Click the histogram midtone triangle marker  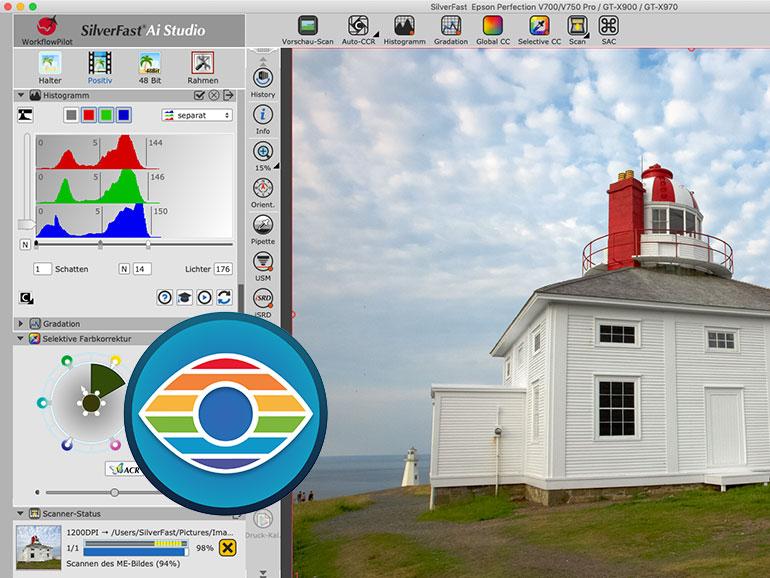click(x=100, y=244)
